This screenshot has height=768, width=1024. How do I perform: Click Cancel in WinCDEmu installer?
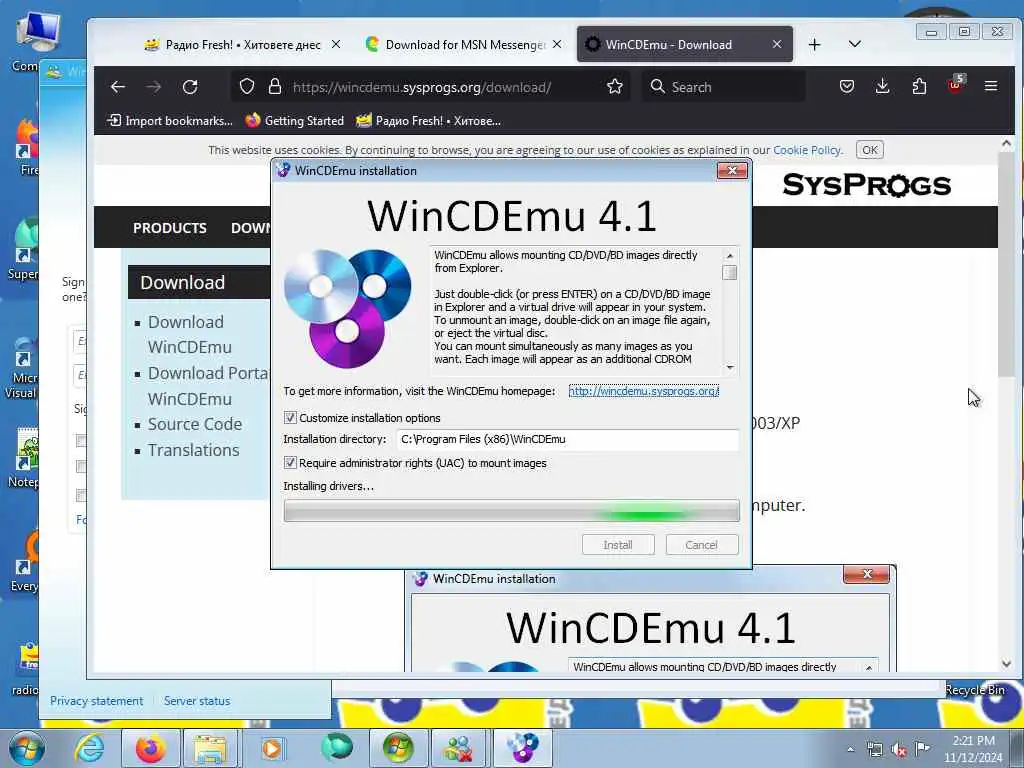coord(702,545)
